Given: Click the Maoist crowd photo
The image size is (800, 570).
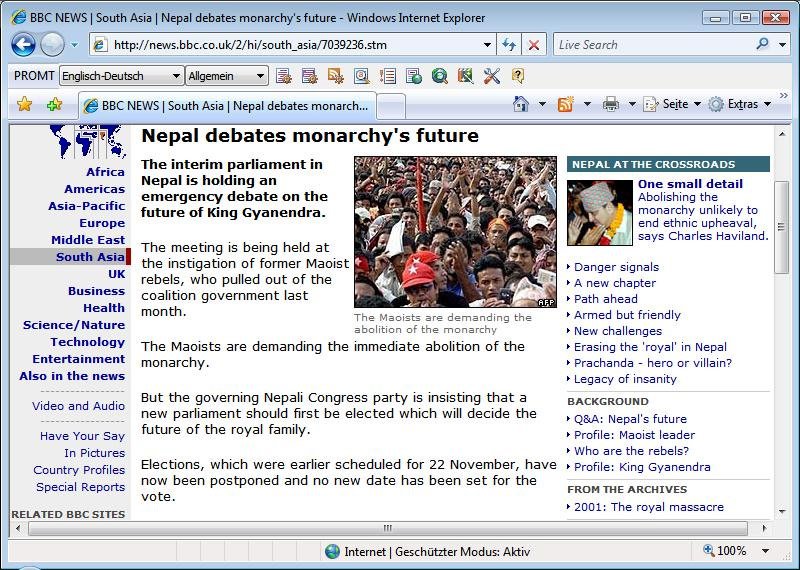Looking at the screenshot, I should [455, 232].
